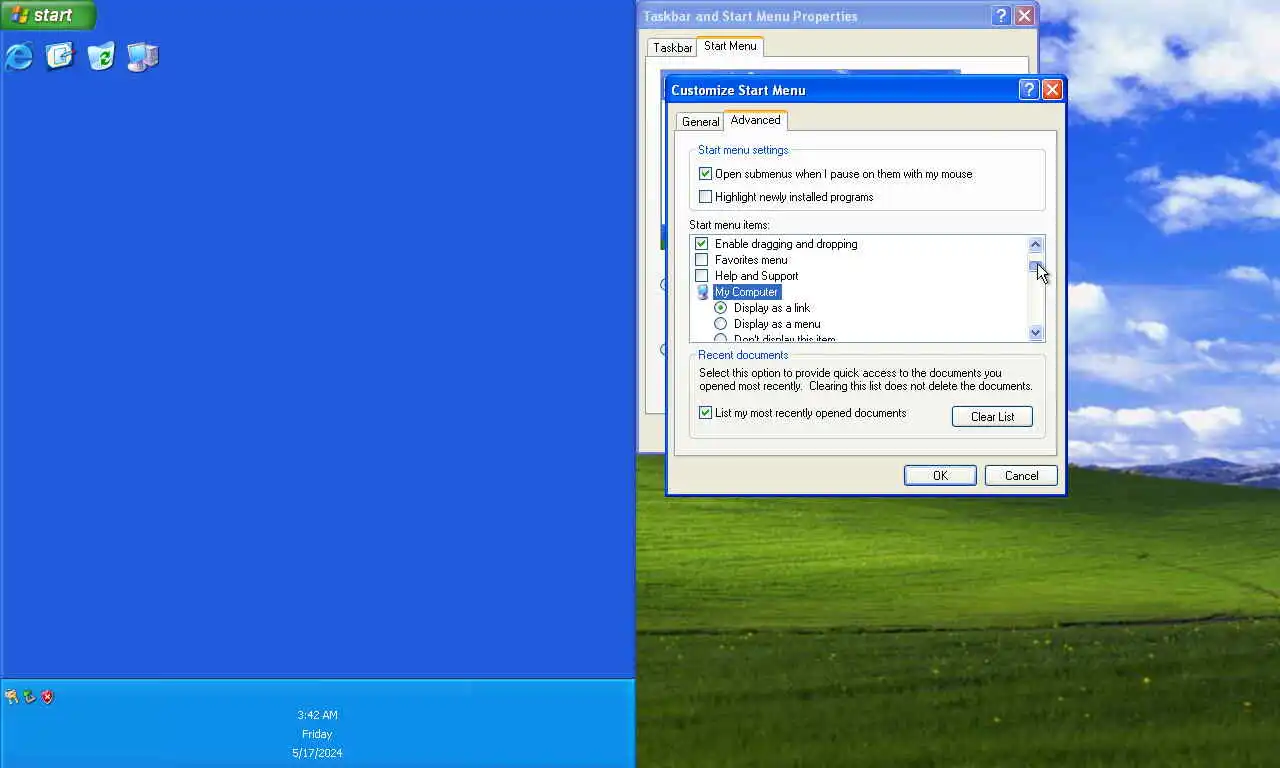
Task: Select Display as a link for My Computer
Action: point(720,307)
